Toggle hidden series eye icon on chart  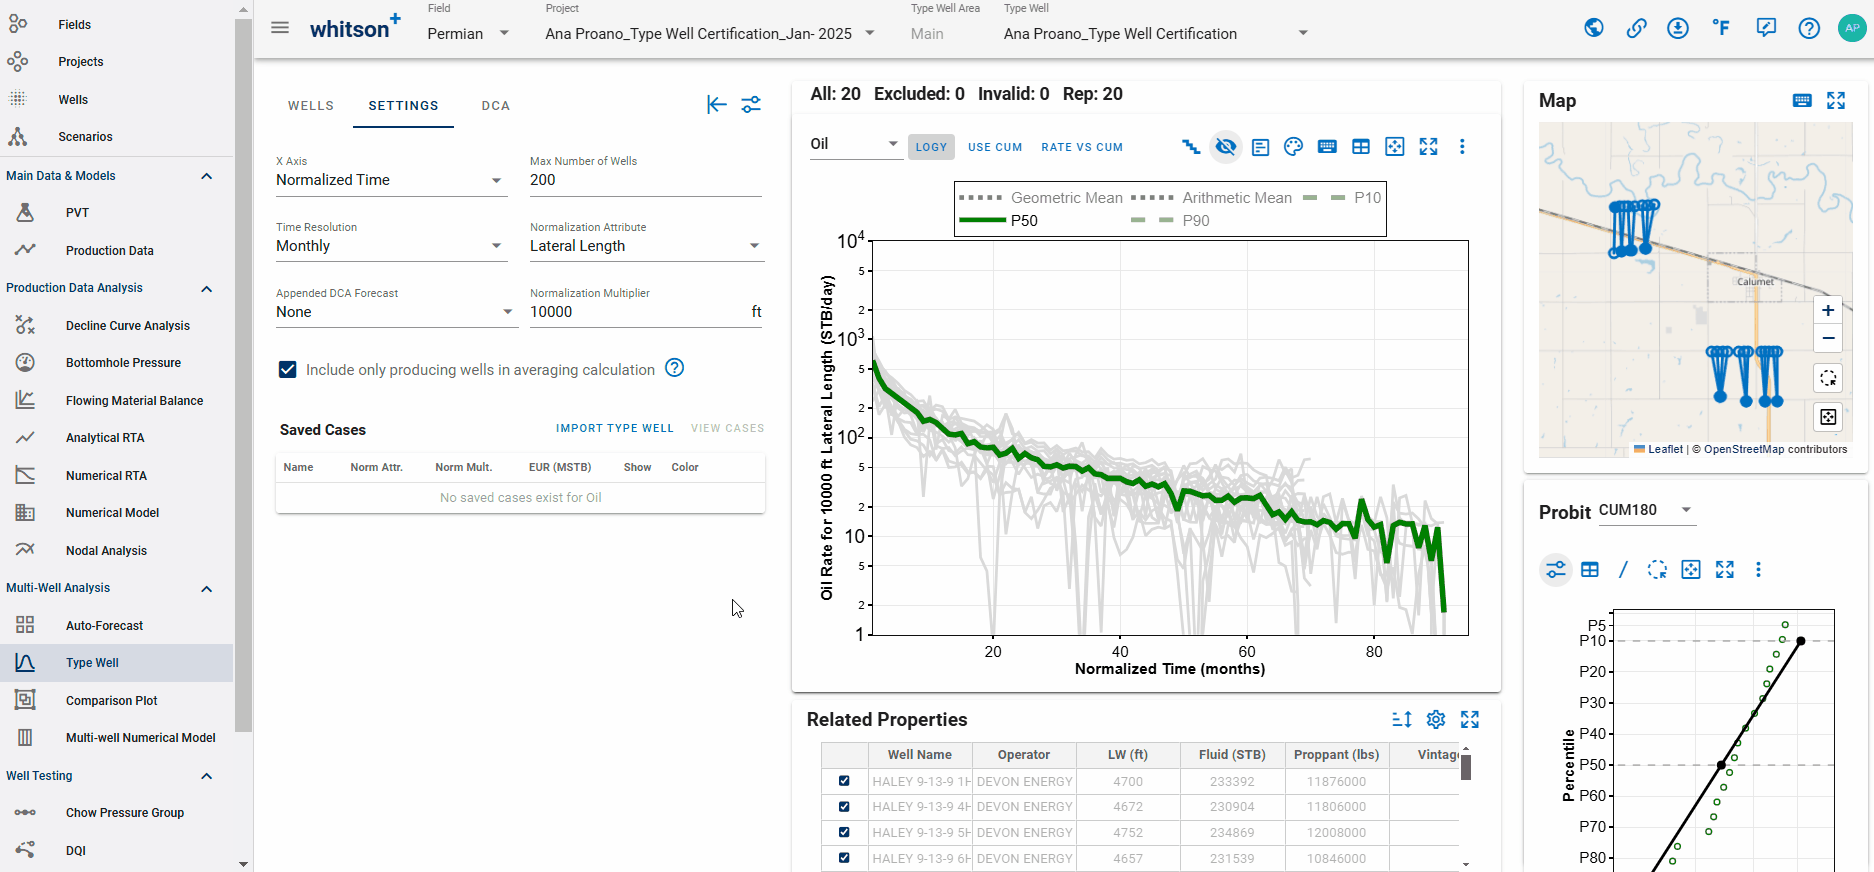[x=1225, y=147]
